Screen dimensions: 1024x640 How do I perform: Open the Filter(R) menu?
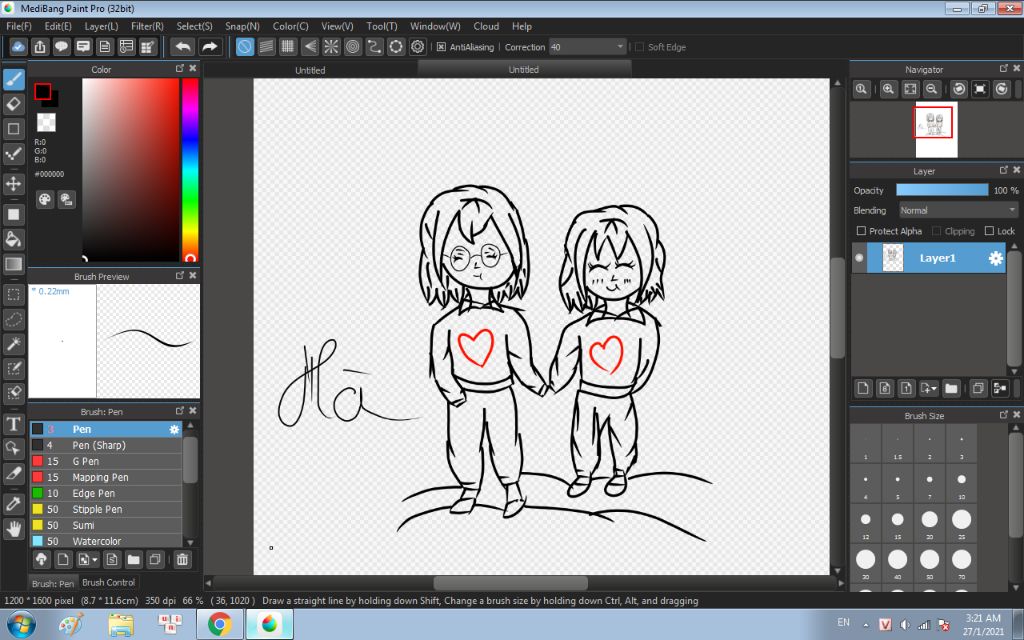(x=147, y=26)
